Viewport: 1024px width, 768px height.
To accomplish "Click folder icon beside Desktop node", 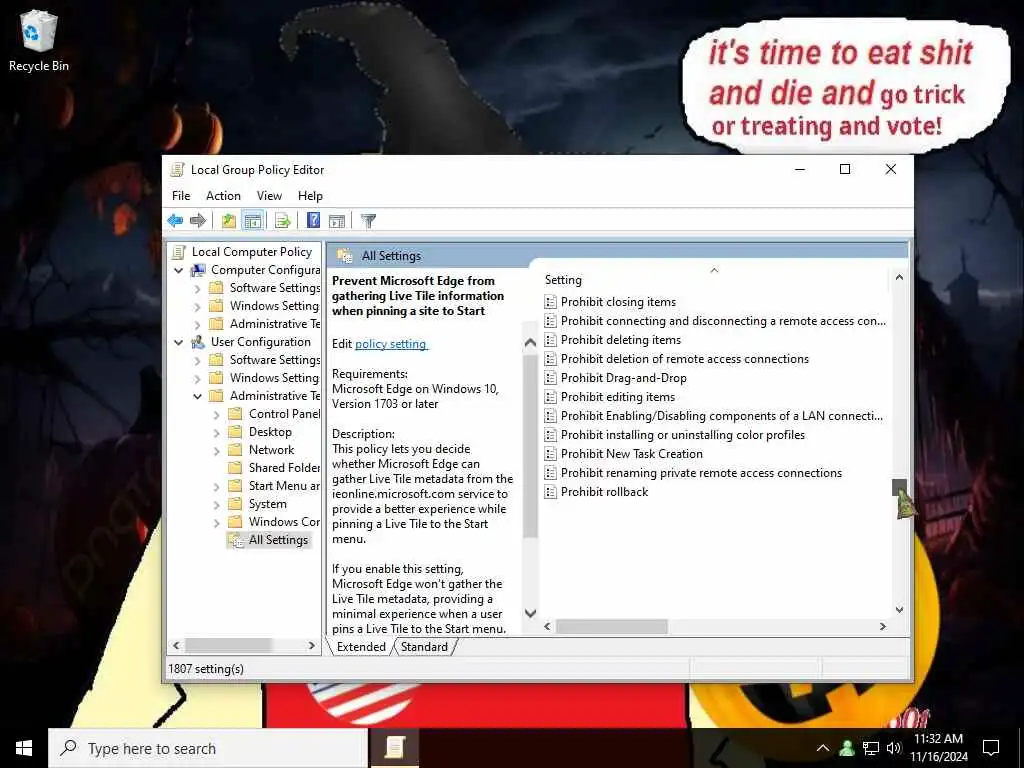I will (235, 432).
